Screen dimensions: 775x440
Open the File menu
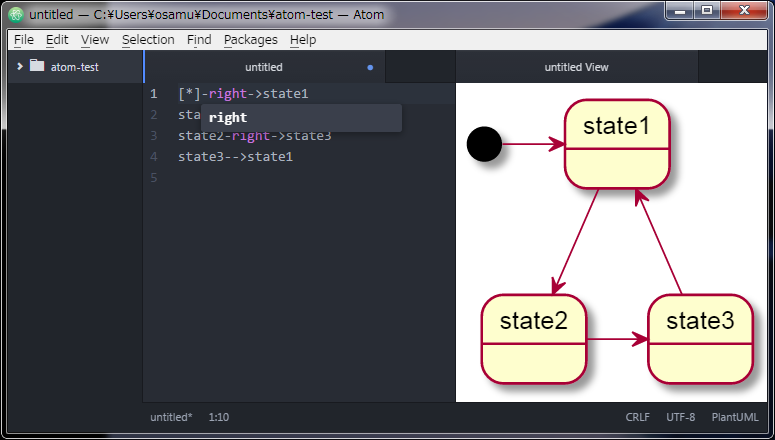point(24,40)
